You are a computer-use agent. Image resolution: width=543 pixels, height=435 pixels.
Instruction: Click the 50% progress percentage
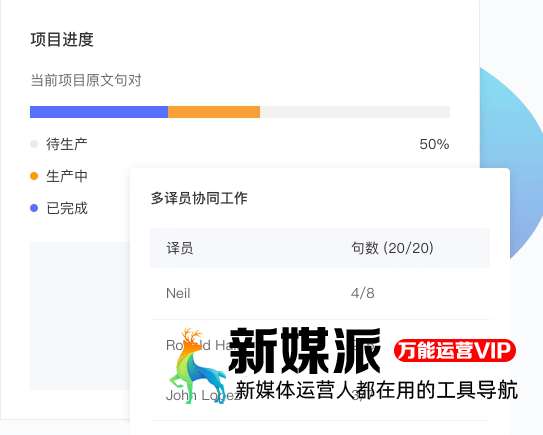(x=434, y=144)
